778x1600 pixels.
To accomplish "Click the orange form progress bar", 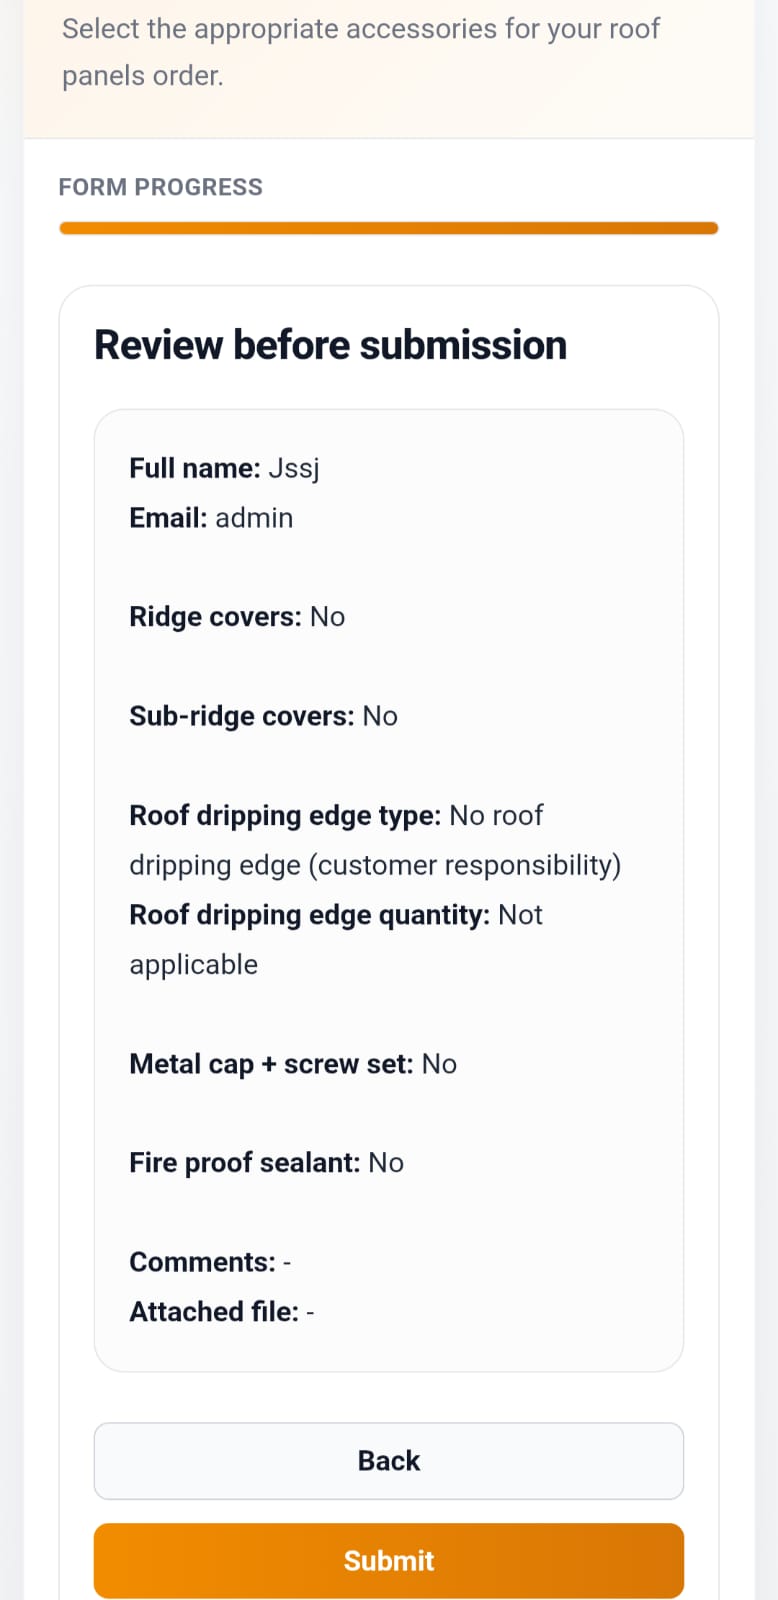I will tap(389, 228).
